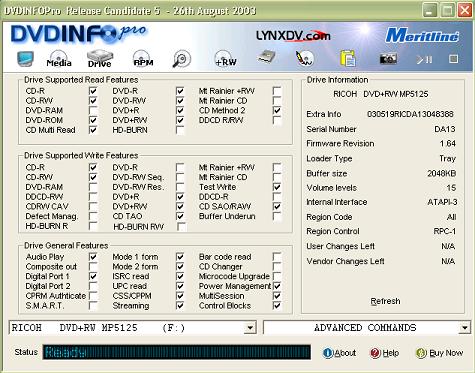Open the RPM test disc icon
This screenshot has height=373, width=475.
click(143, 59)
